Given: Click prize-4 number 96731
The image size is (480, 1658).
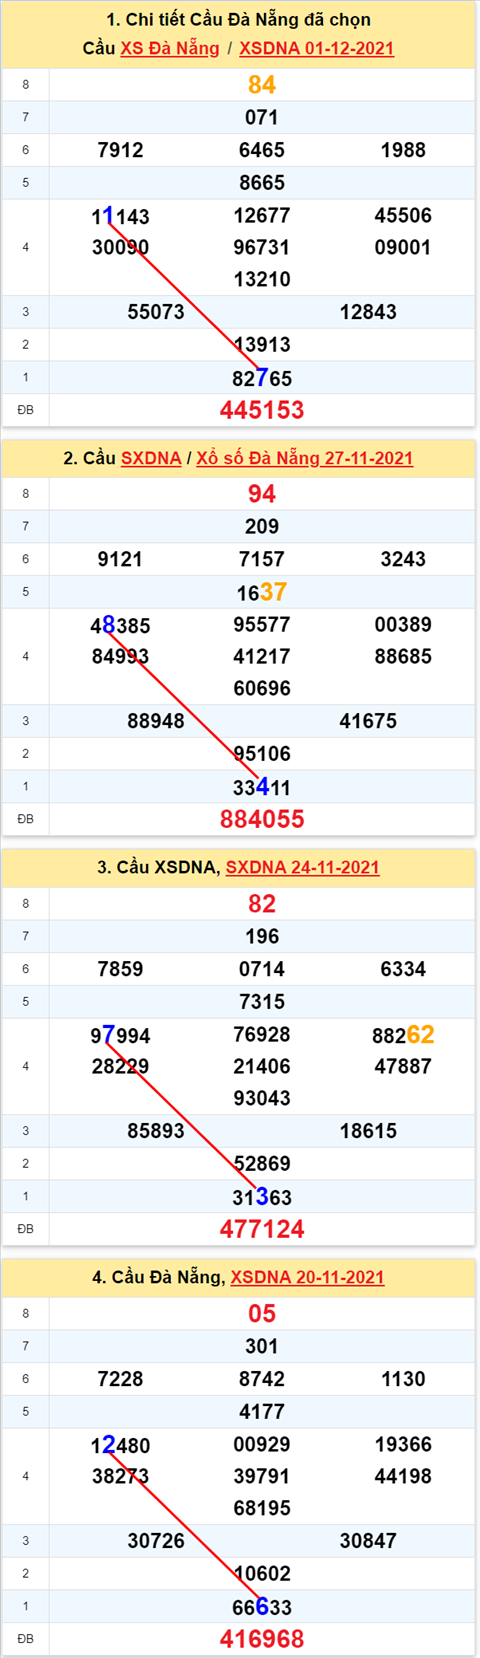Looking at the screenshot, I should [262, 247].
